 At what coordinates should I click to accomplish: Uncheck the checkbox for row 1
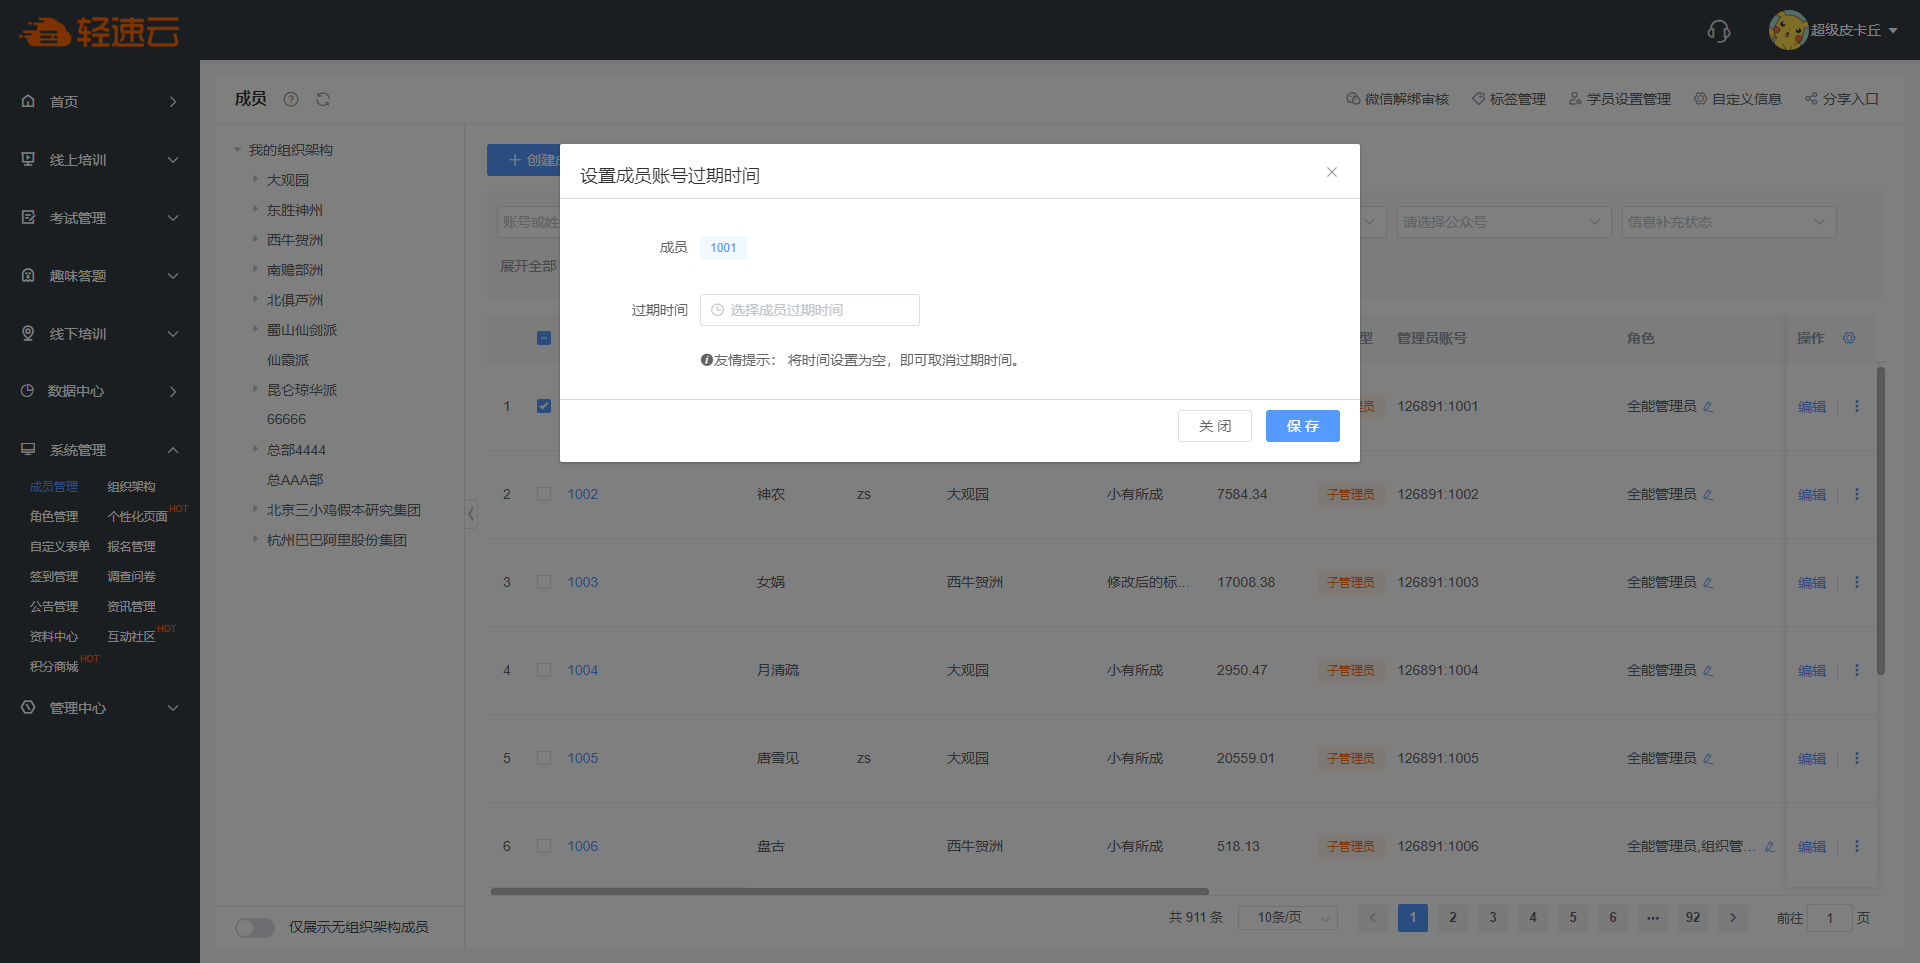tap(544, 406)
